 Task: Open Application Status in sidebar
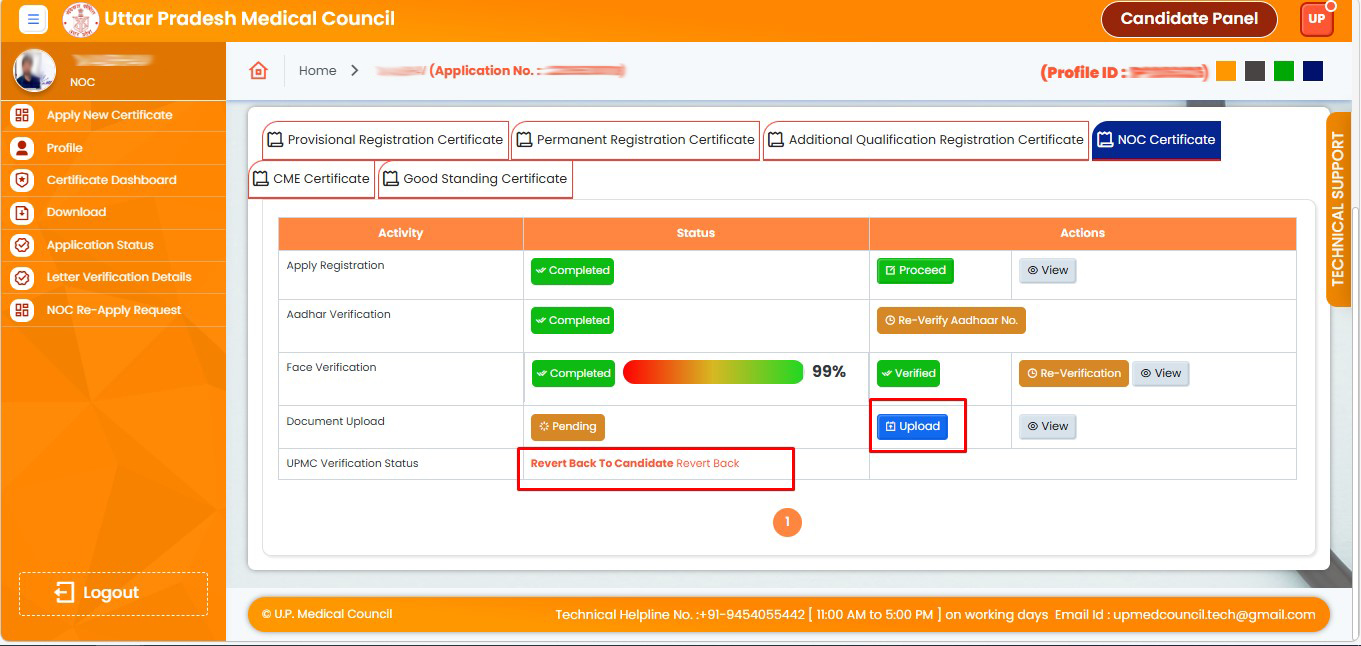[100, 245]
